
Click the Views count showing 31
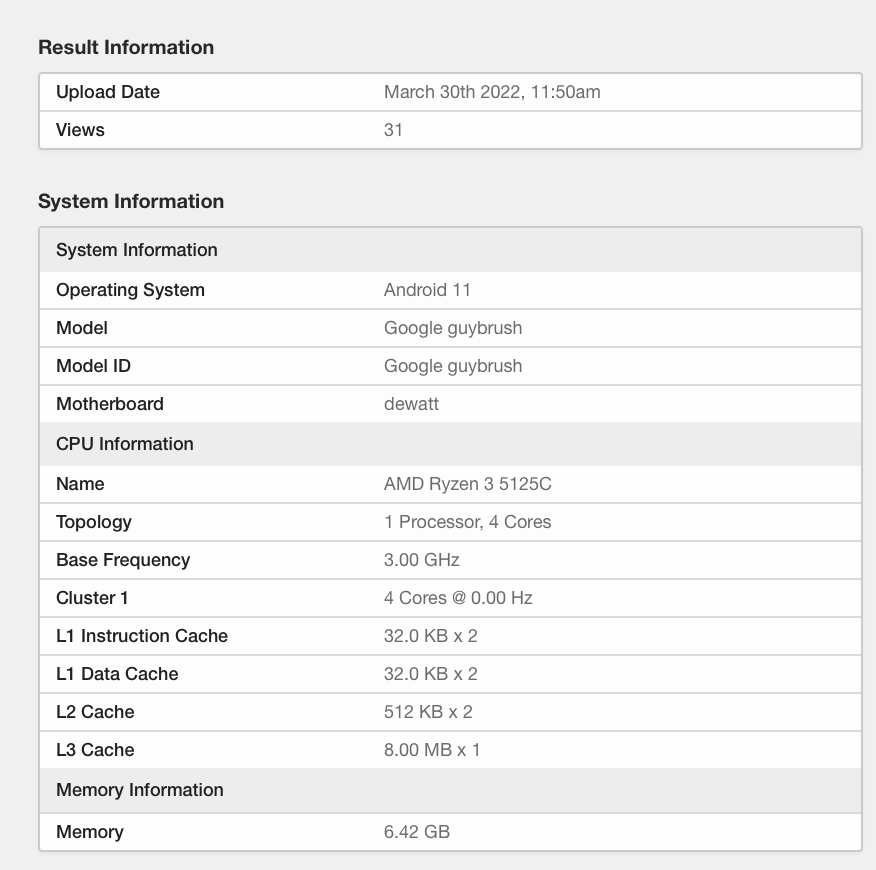pyautogui.click(x=393, y=130)
